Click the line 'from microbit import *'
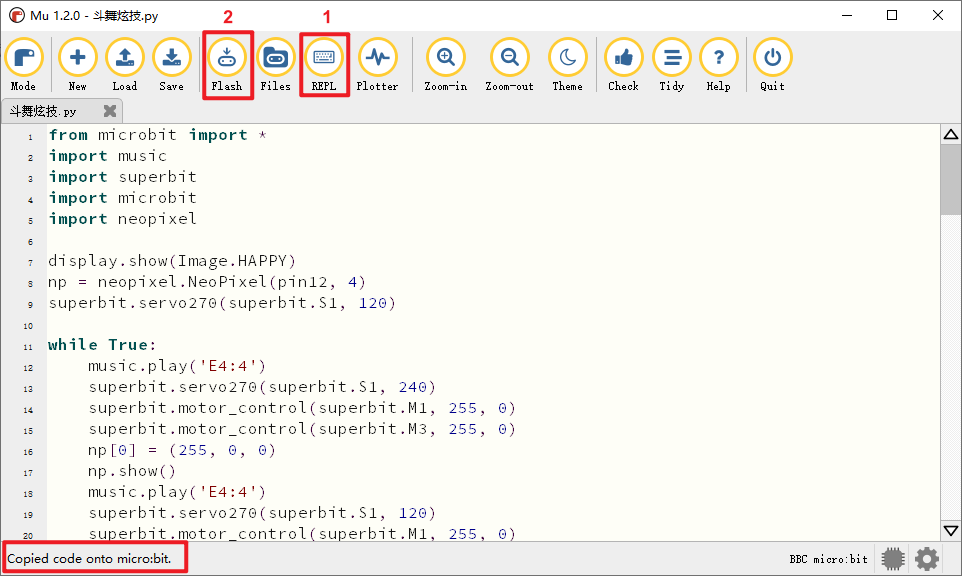 pyautogui.click(x=158, y=135)
